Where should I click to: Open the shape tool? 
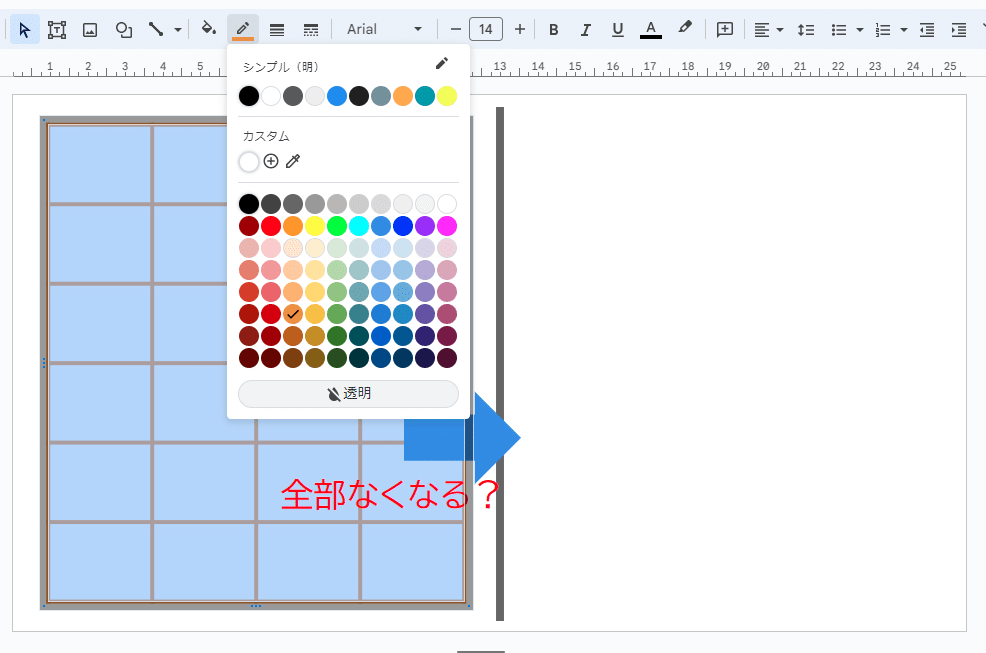click(x=123, y=30)
